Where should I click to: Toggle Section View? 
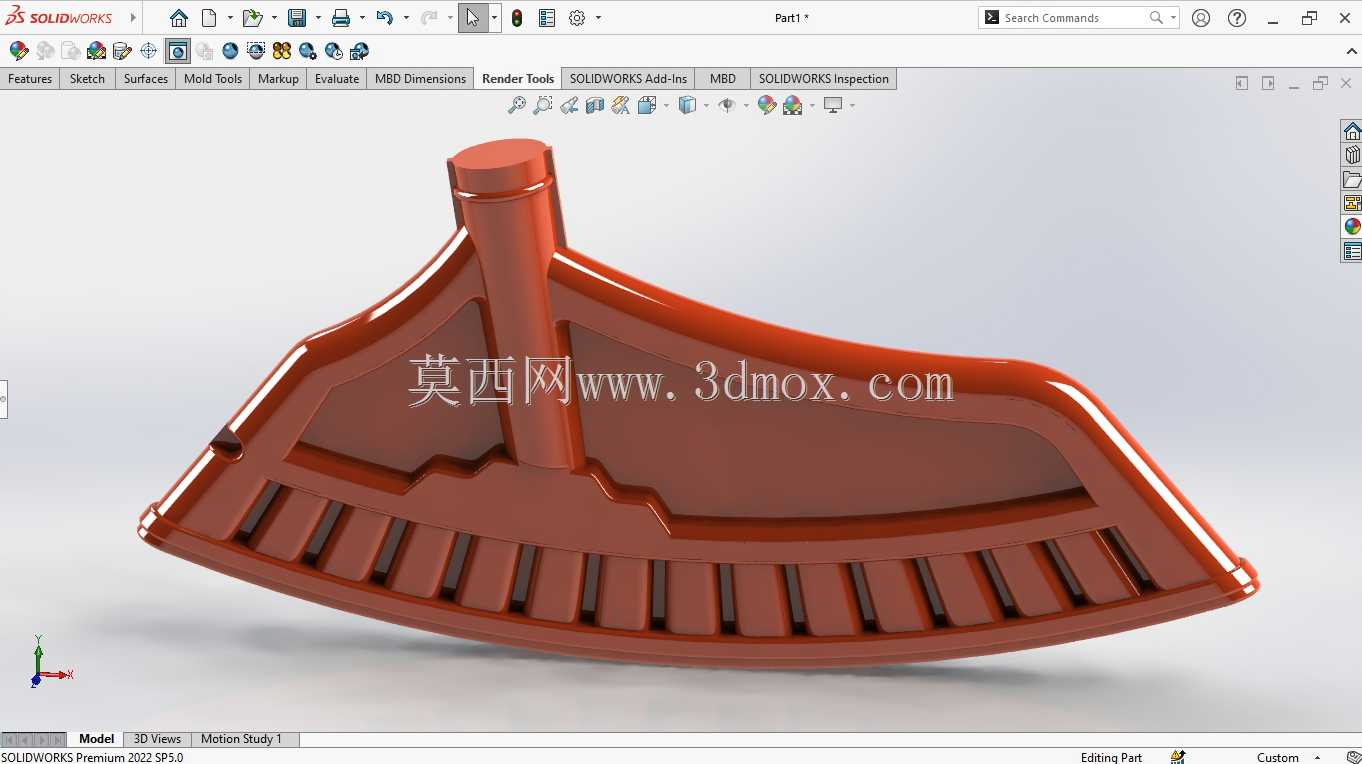coord(595,105)
